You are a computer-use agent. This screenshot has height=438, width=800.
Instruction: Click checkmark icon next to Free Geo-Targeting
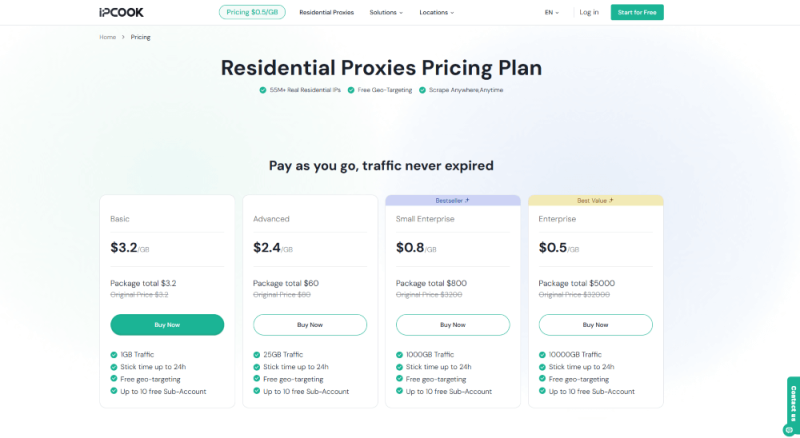click(351, 90)
